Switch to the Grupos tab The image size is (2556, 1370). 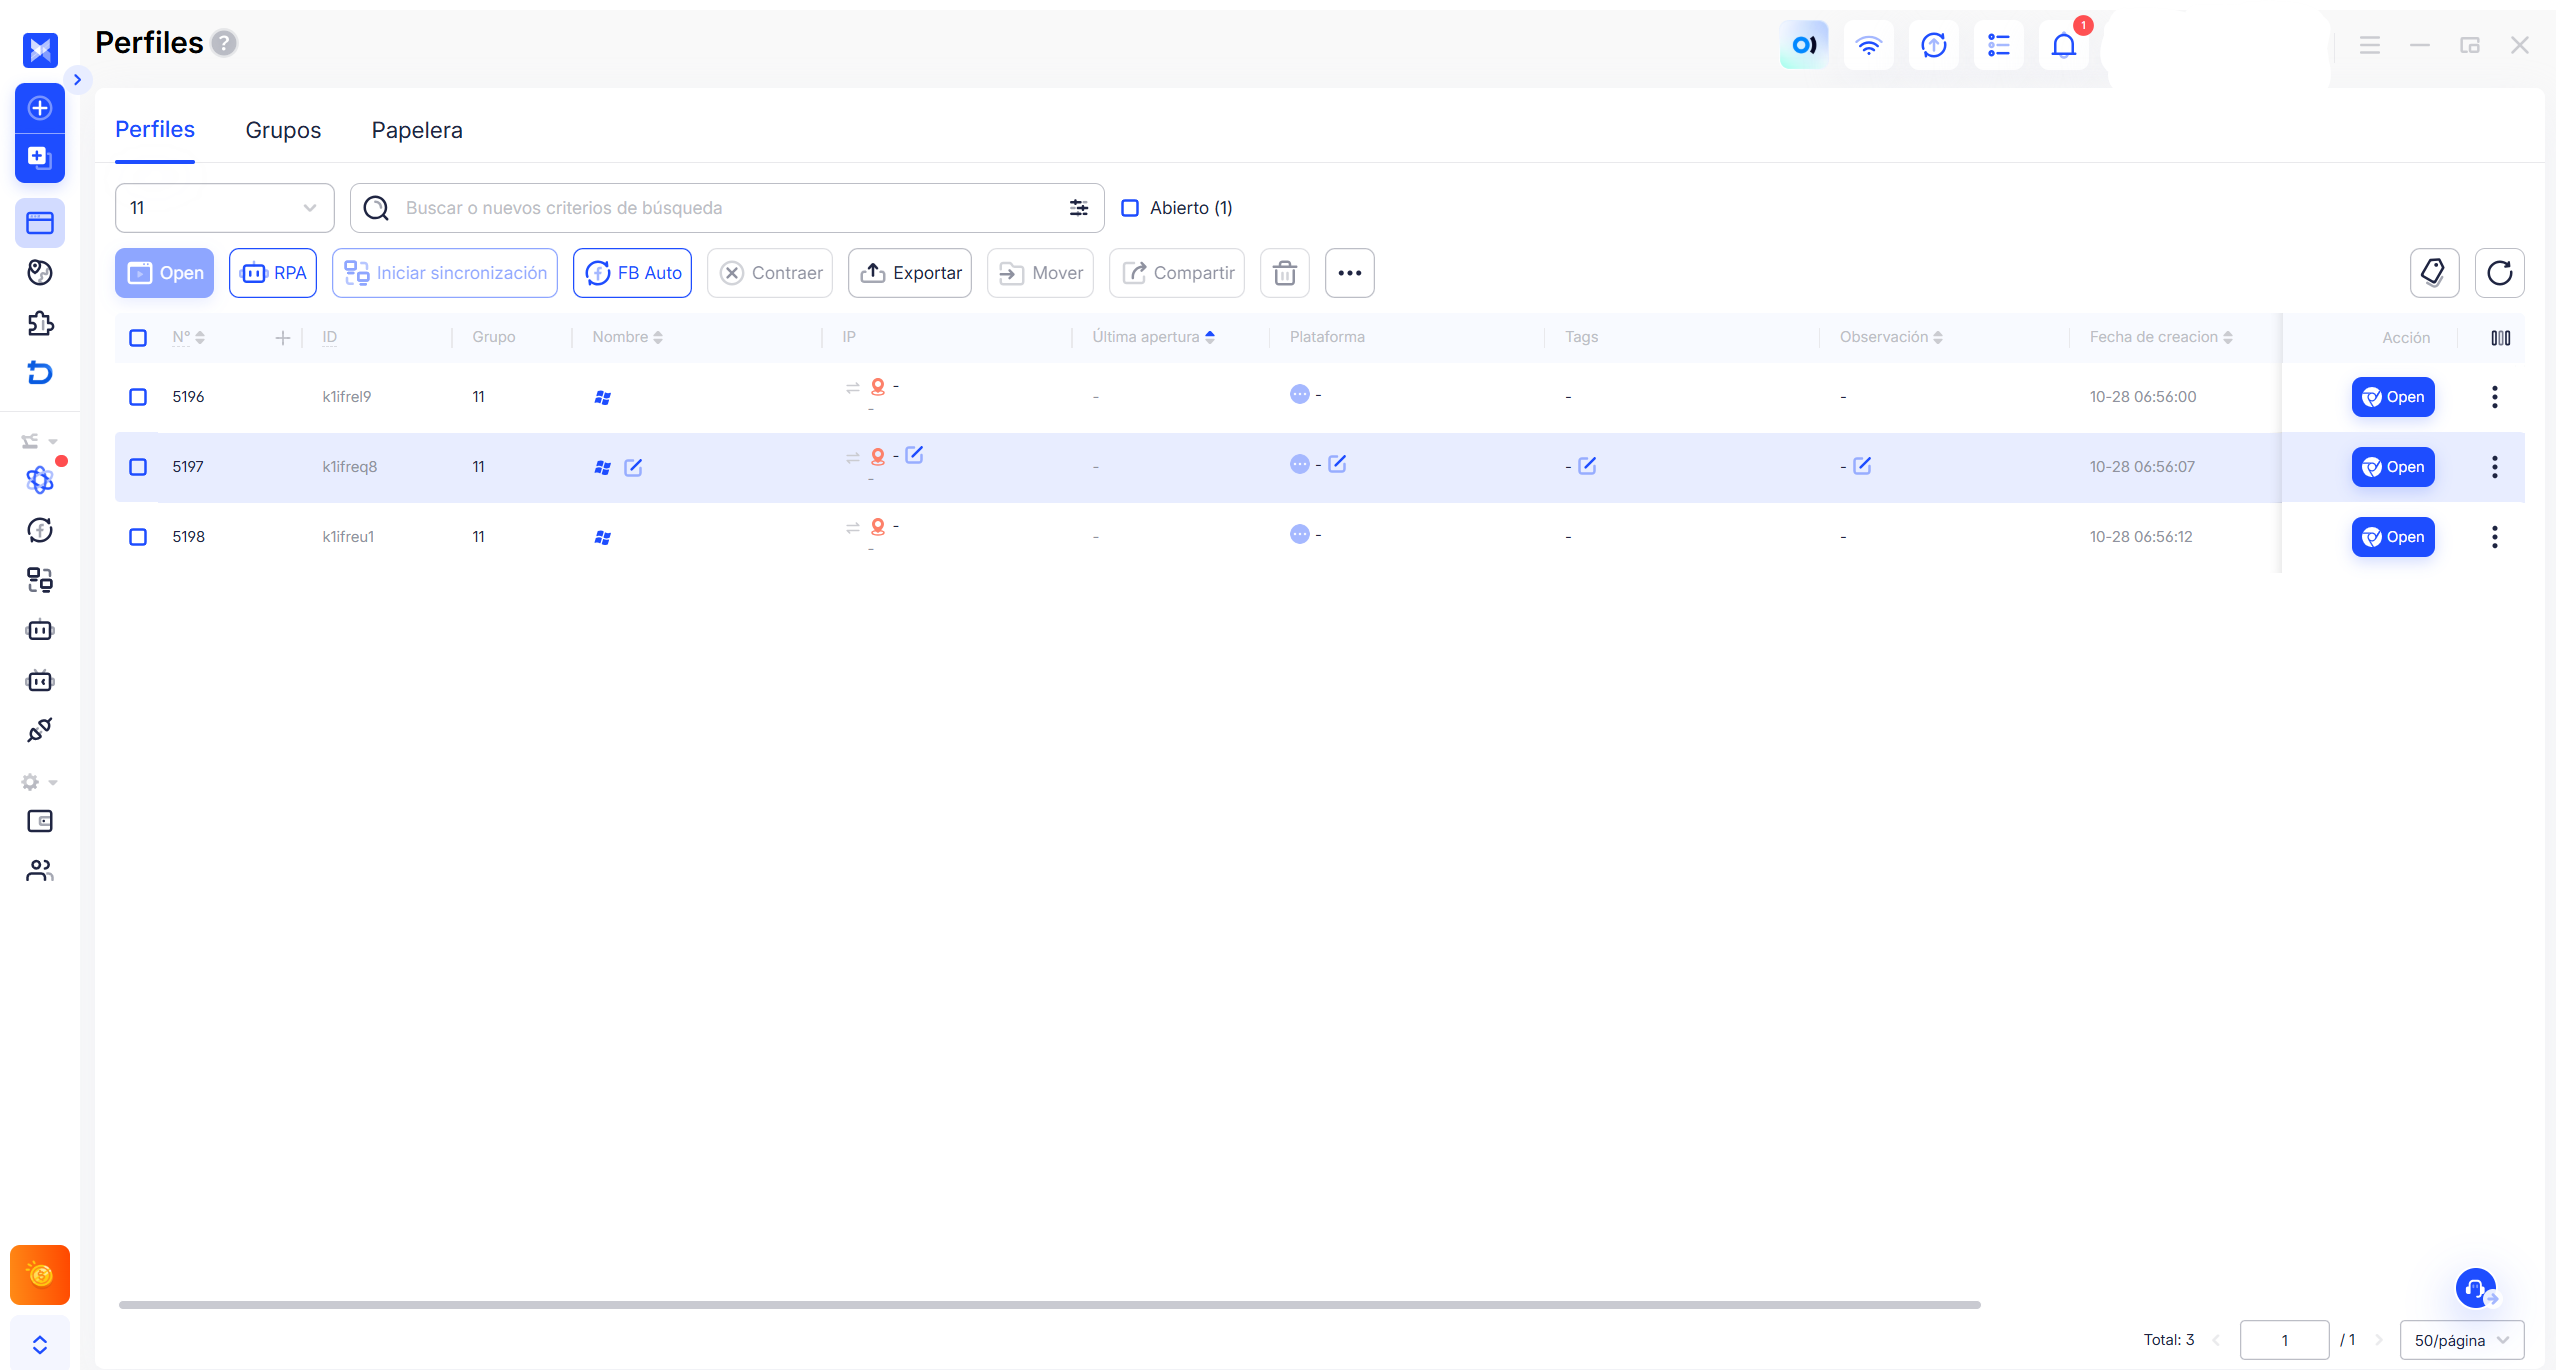pos(283,130)
